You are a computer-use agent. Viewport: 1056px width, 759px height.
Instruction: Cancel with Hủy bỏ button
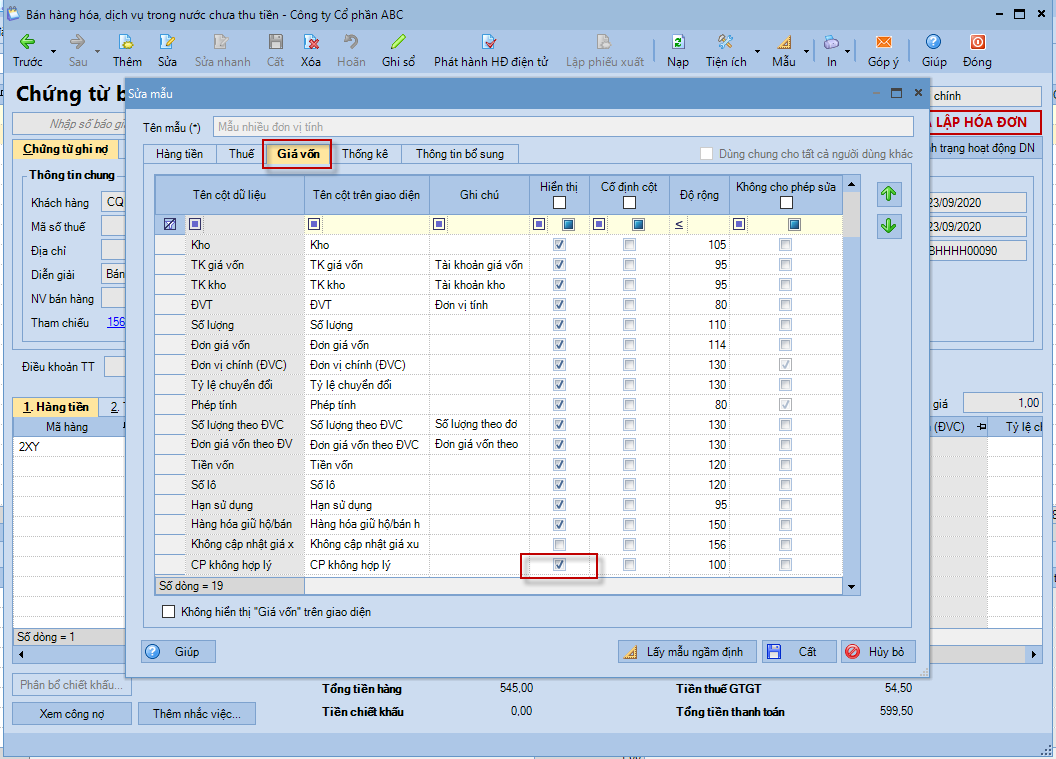(x=878, y=651)
